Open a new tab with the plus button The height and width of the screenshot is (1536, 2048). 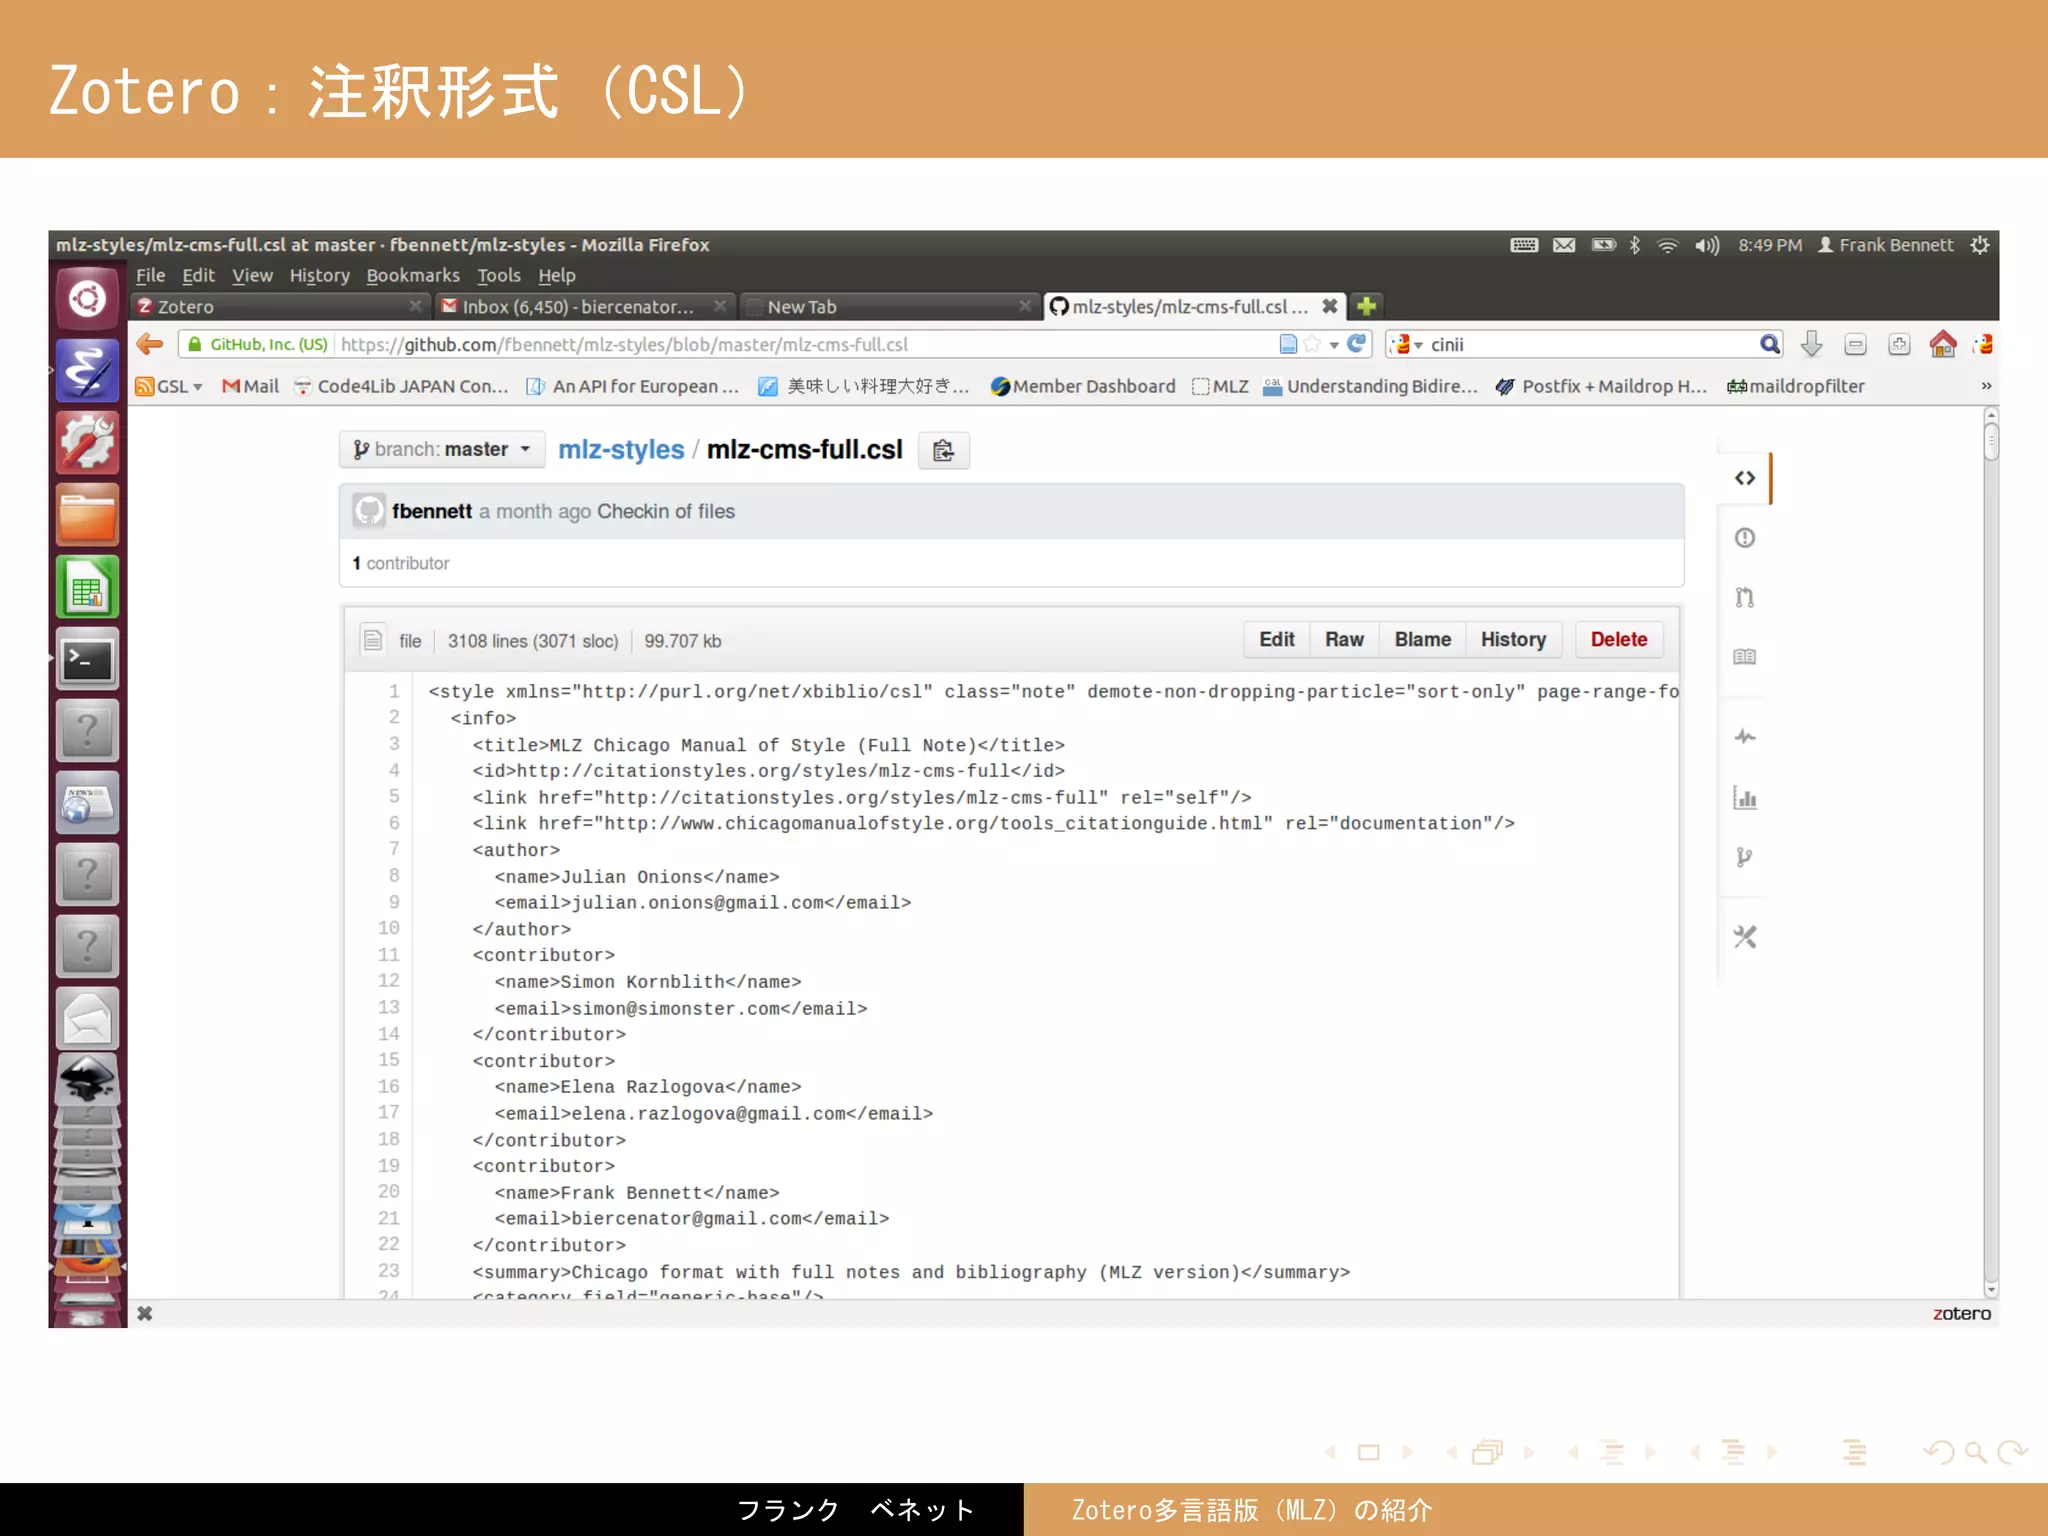(1367, 306)
